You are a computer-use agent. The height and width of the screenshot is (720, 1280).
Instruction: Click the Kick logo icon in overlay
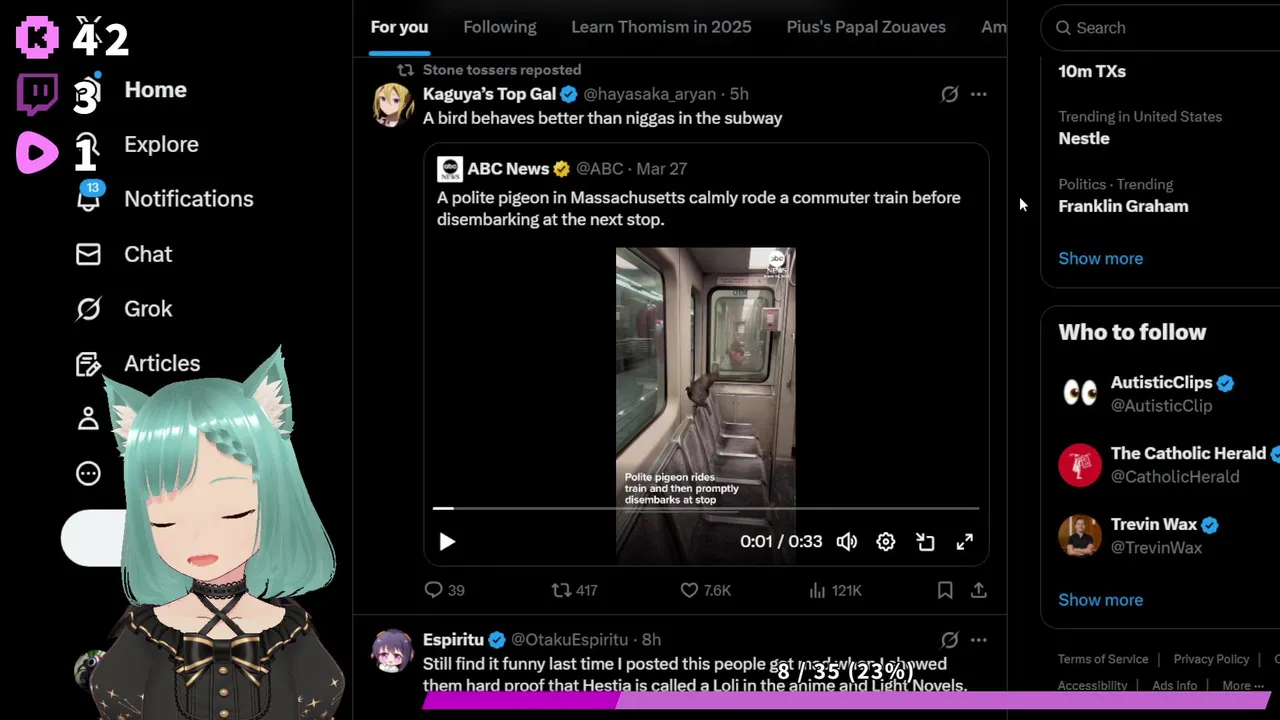point(37,37)
